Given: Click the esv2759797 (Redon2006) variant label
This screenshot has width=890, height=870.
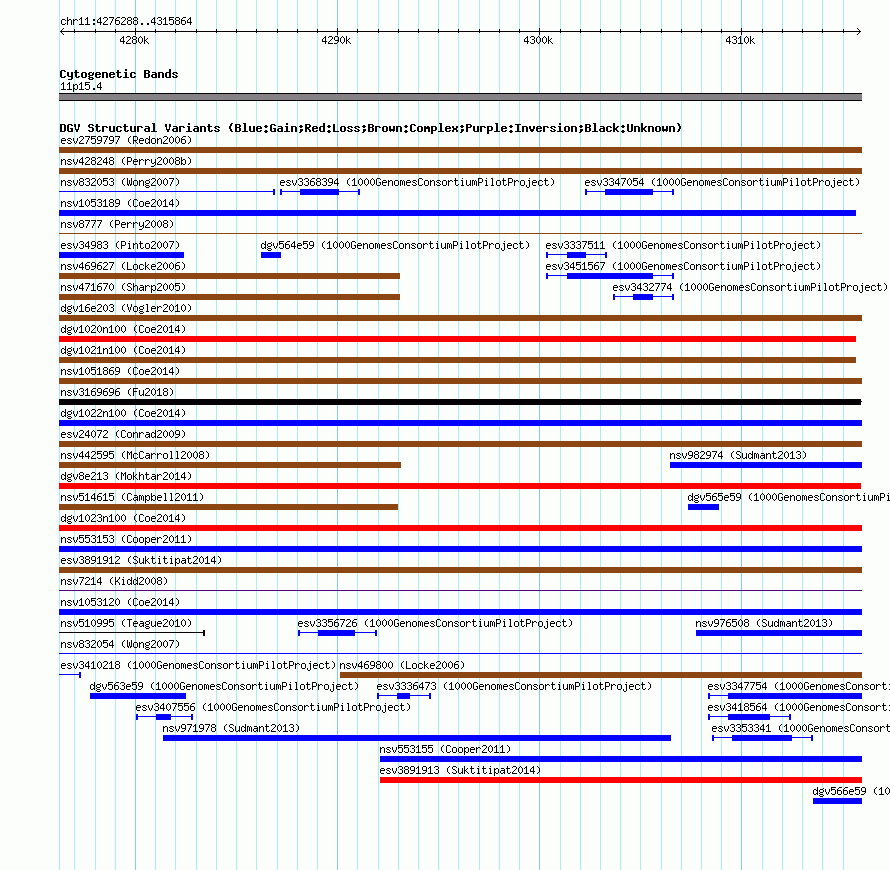Looking at the screenshot, I should [126, 140].
